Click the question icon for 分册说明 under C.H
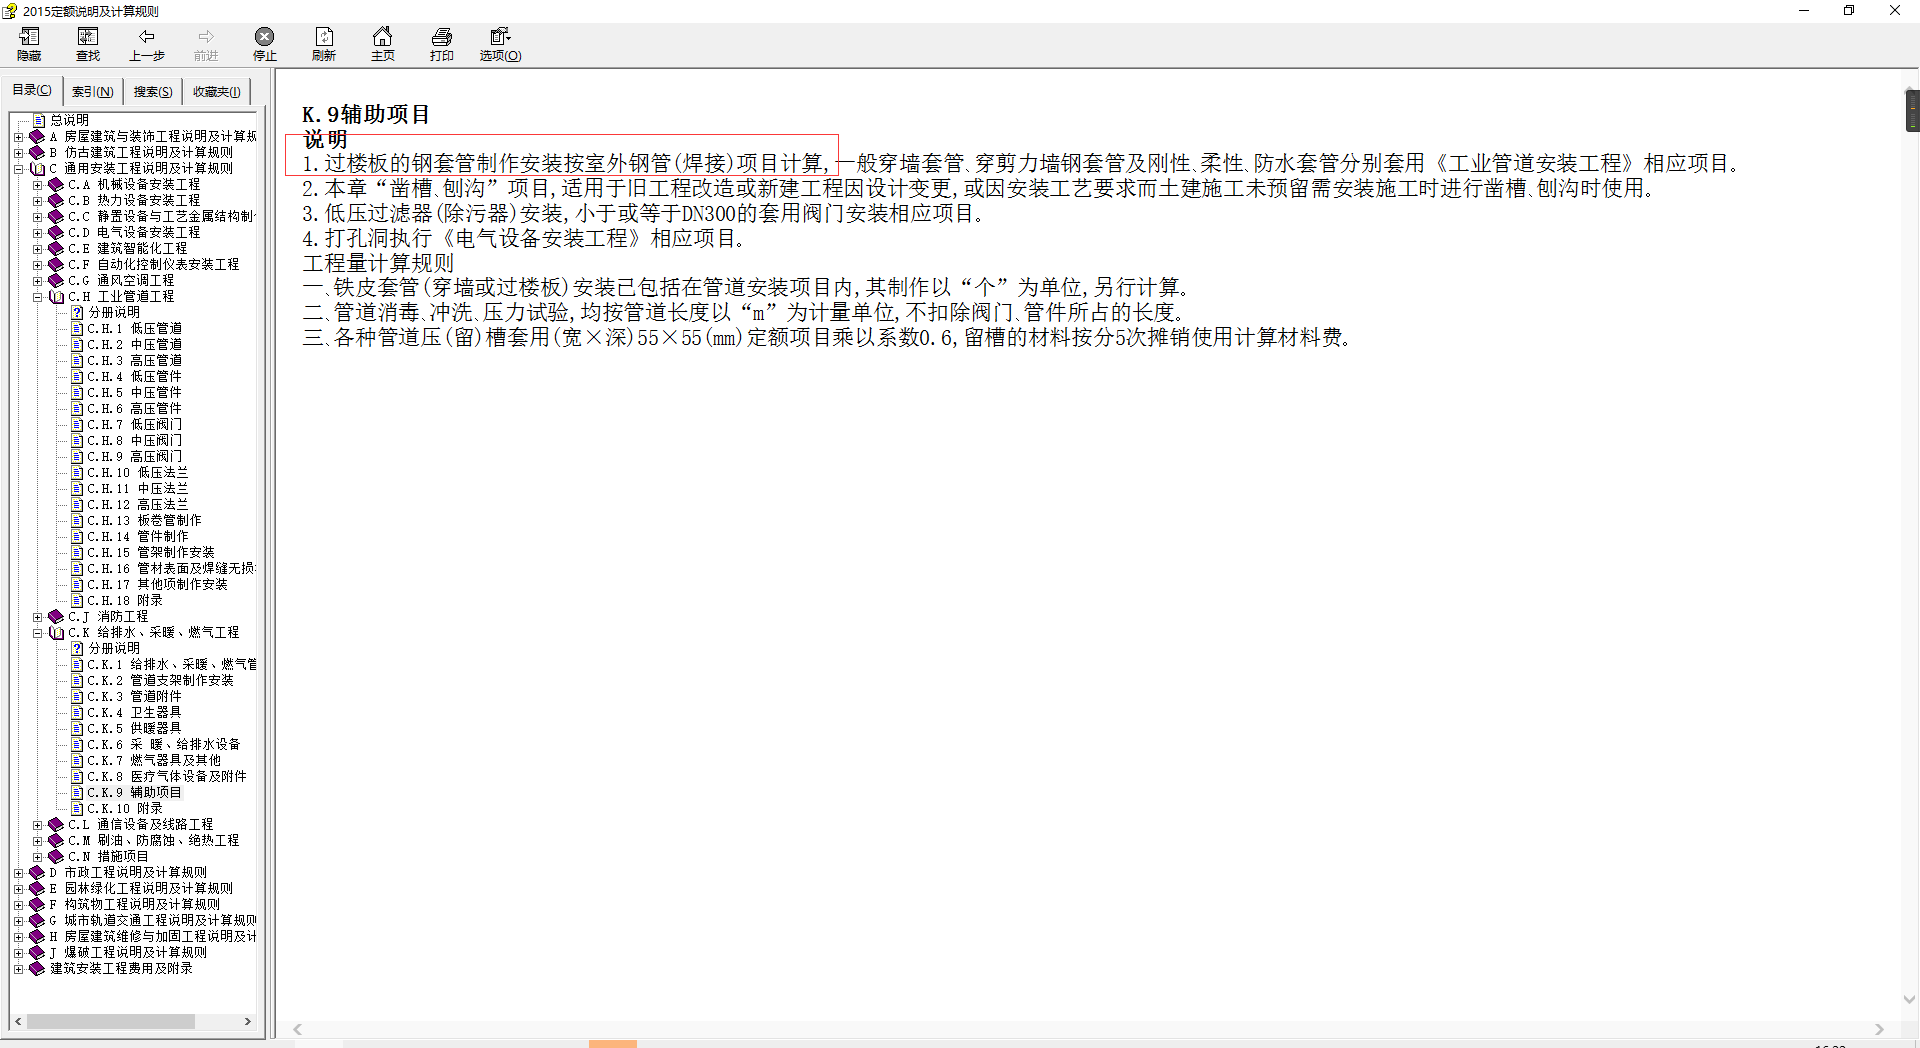Image resolution: width=1920 pixels, height=1048 pixels. 77,312
